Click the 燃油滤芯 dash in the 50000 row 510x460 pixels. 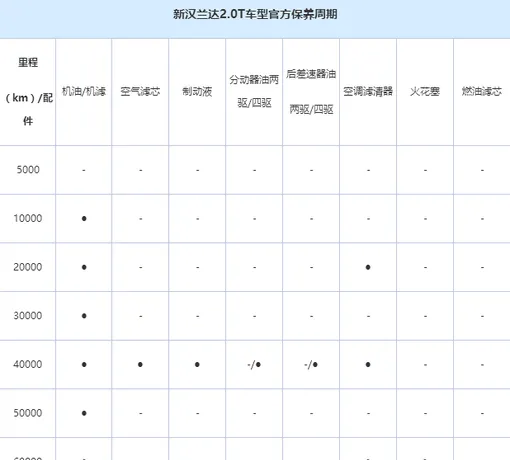pyautogui.click(x=482, y=414)
